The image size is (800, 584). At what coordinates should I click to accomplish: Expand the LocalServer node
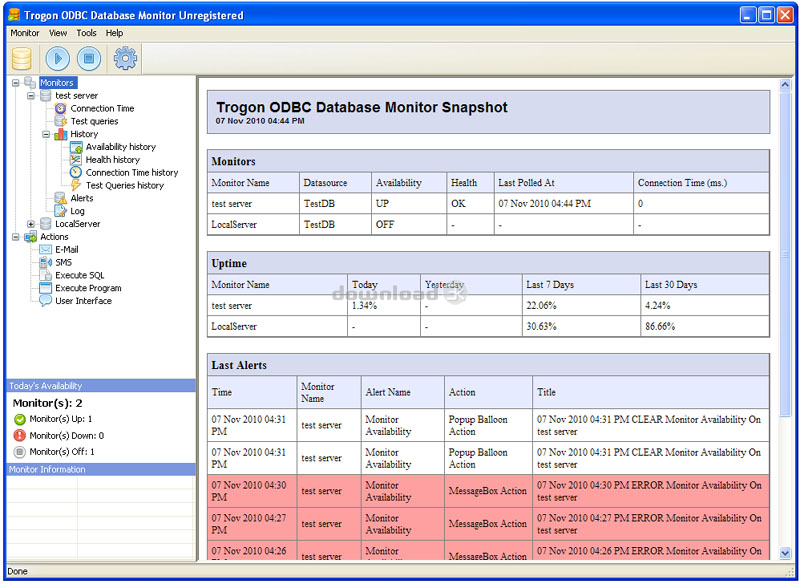(31, 224)
